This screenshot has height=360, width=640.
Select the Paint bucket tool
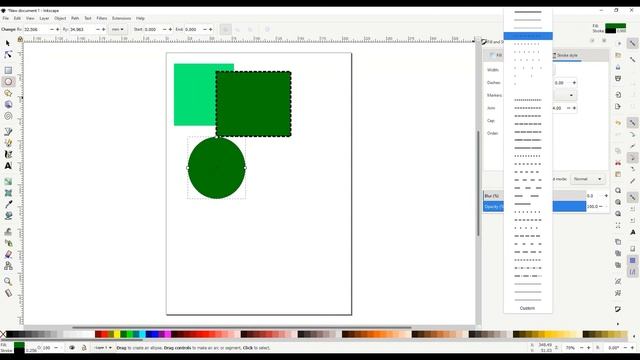(8, 216)
